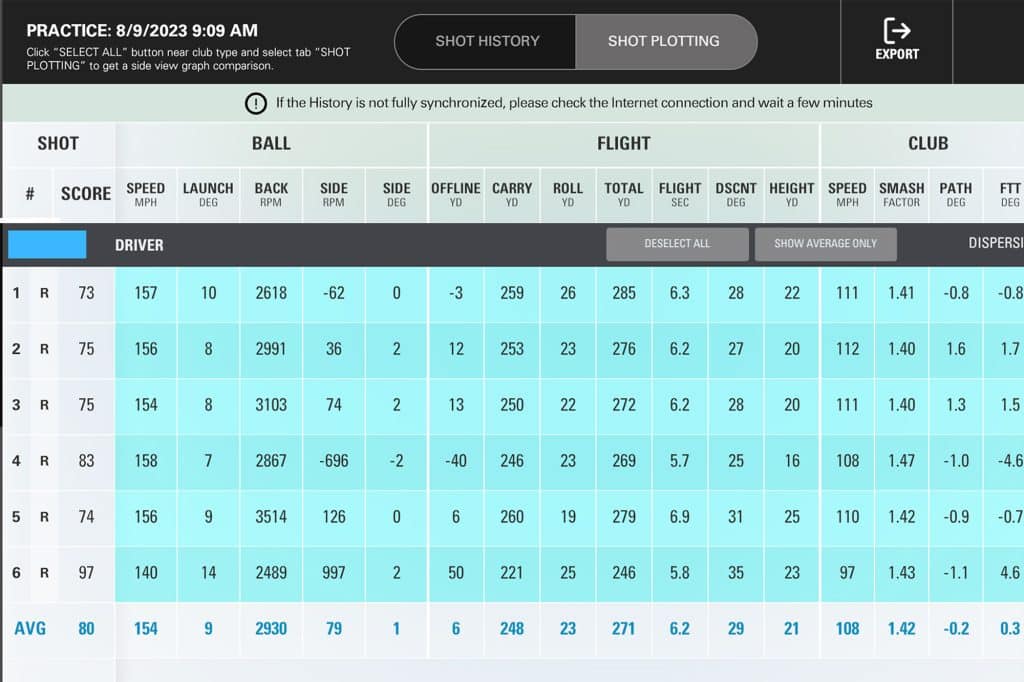Click the Driver club group label

click(x=139, y=245)
